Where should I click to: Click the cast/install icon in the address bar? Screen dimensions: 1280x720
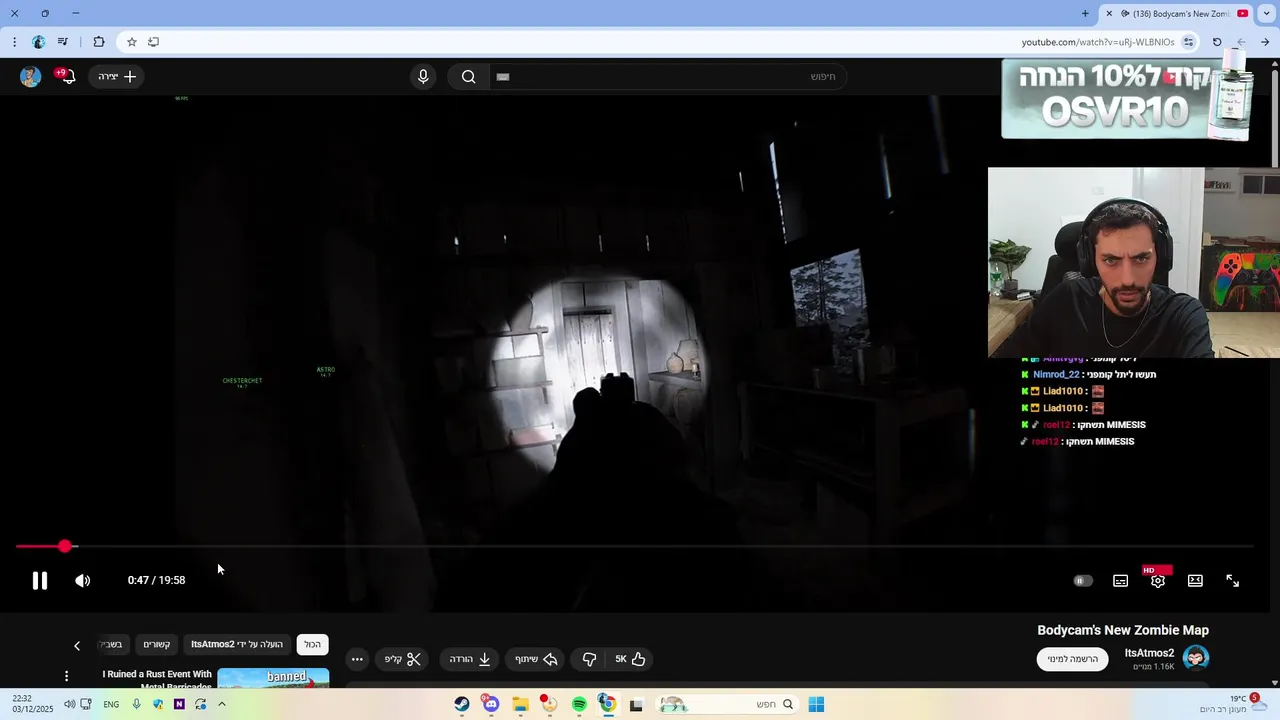click(153, 42)
